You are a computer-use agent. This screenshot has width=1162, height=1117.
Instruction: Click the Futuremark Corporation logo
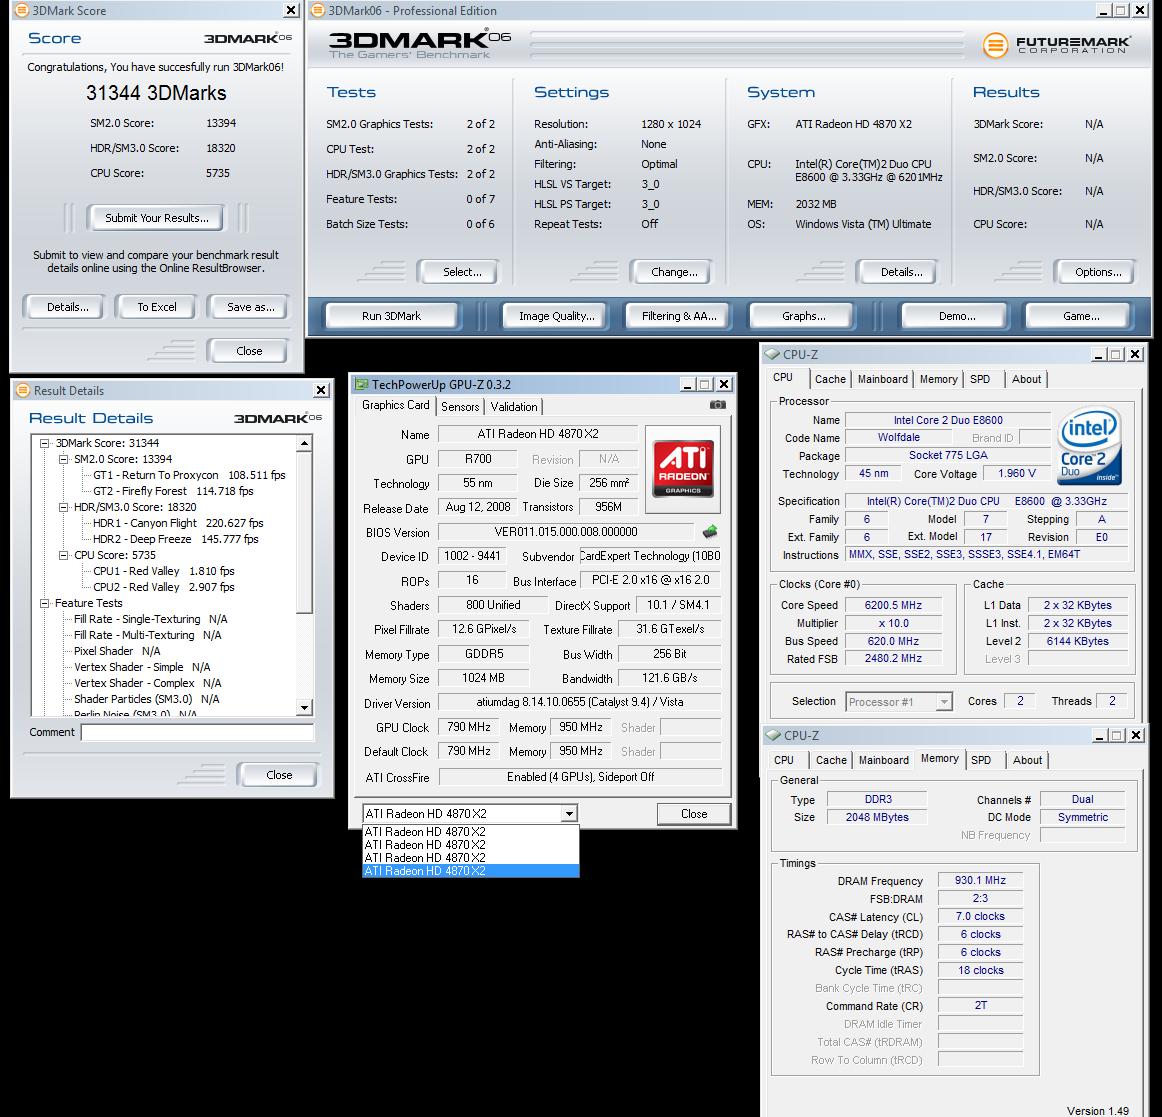[1057, 44]
